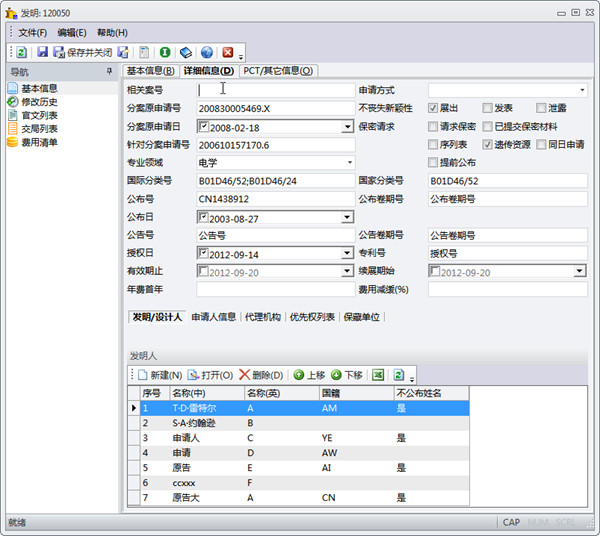The width and height of the screenshot is (600, 536).
Task: Click the document page icon in the main toolbar
Action: click(x=144, y=52)
